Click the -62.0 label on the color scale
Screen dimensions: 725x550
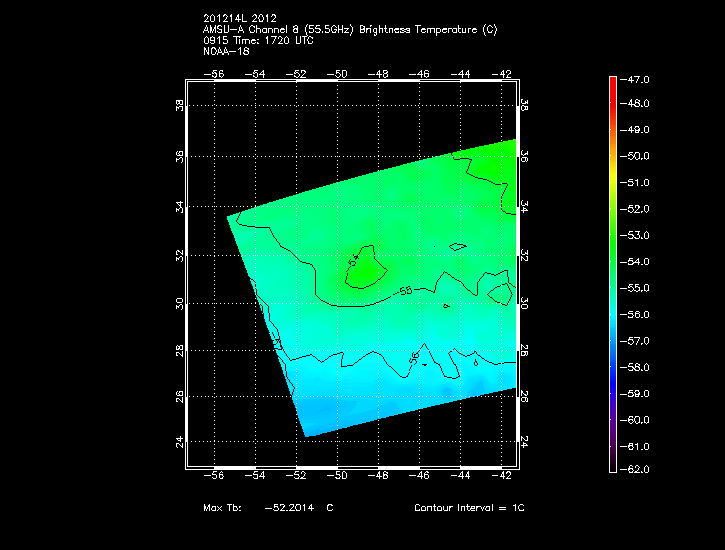point(638,469)
